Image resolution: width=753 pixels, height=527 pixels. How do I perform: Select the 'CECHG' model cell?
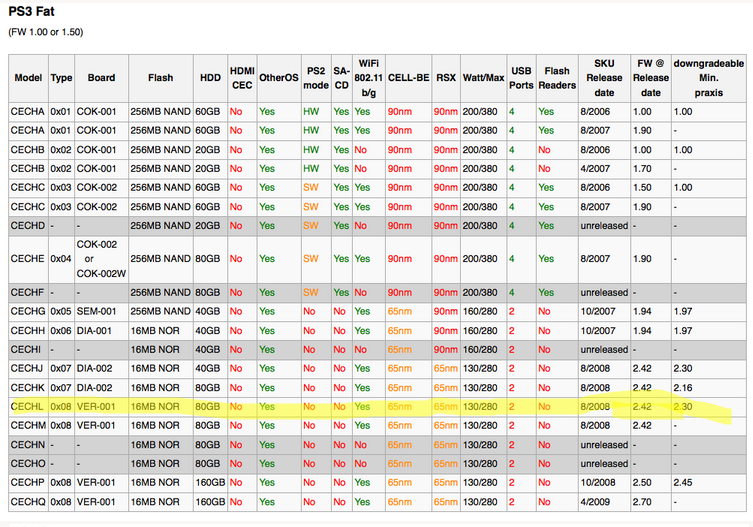[28, 311]
